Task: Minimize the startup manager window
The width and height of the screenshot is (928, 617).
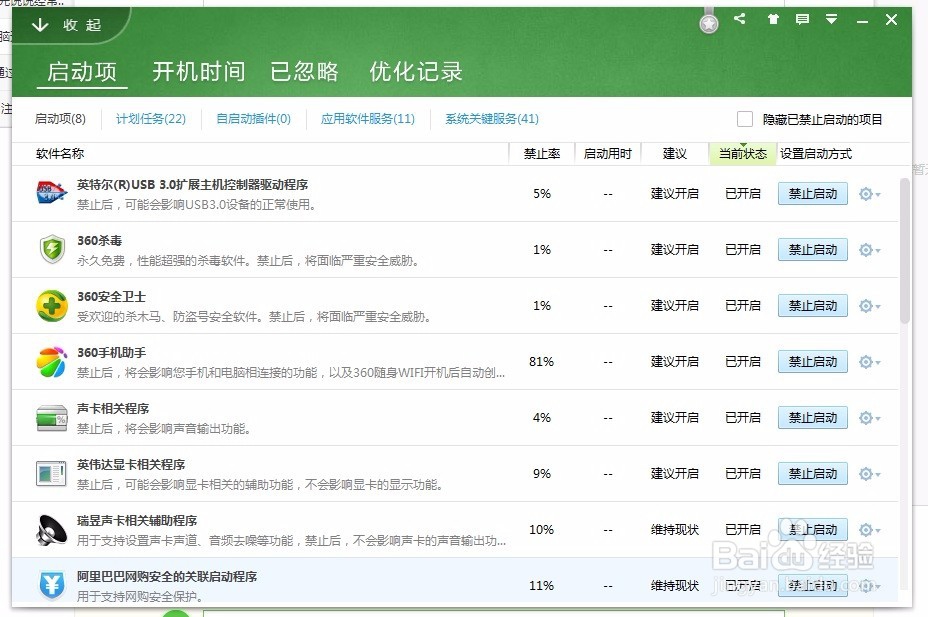Action: pos(862,21)
